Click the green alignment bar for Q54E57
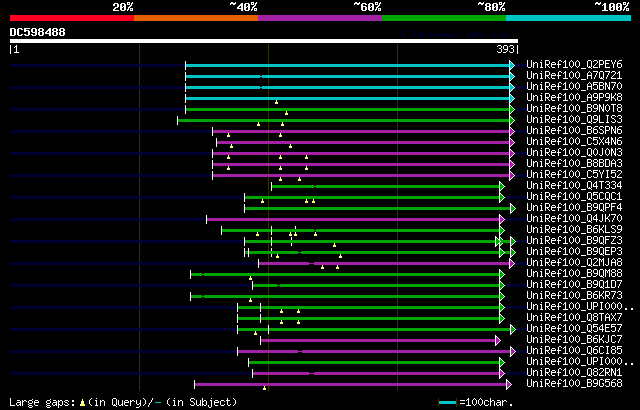Image resolution: width=640 pixels, height=410 pixels. pos(374,330)
